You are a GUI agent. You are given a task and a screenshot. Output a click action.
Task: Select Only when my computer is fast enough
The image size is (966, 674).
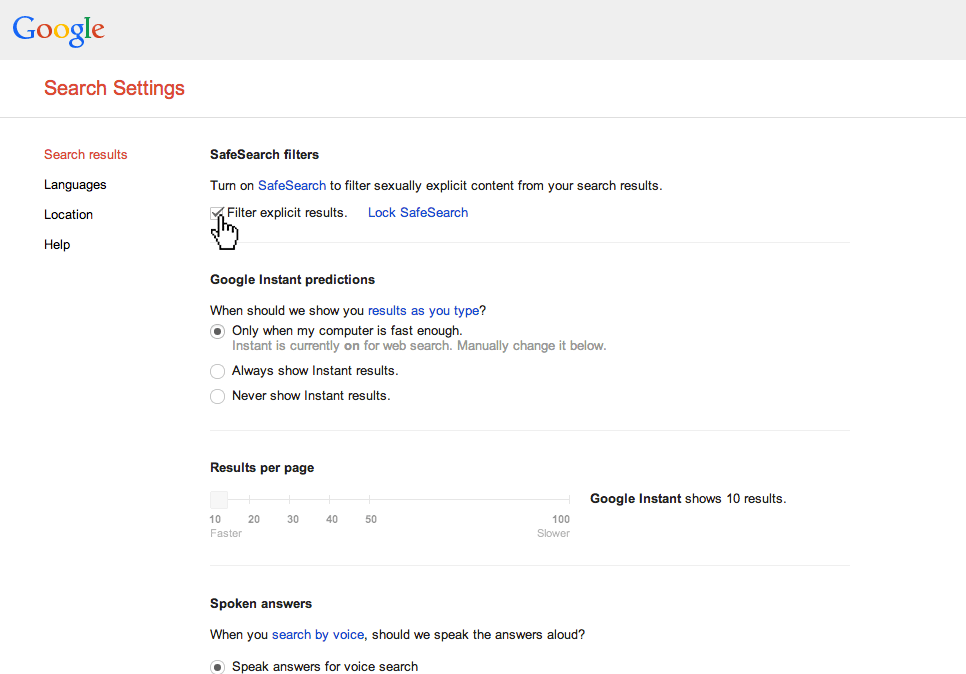pyautogui.click(x=217, y=331)
